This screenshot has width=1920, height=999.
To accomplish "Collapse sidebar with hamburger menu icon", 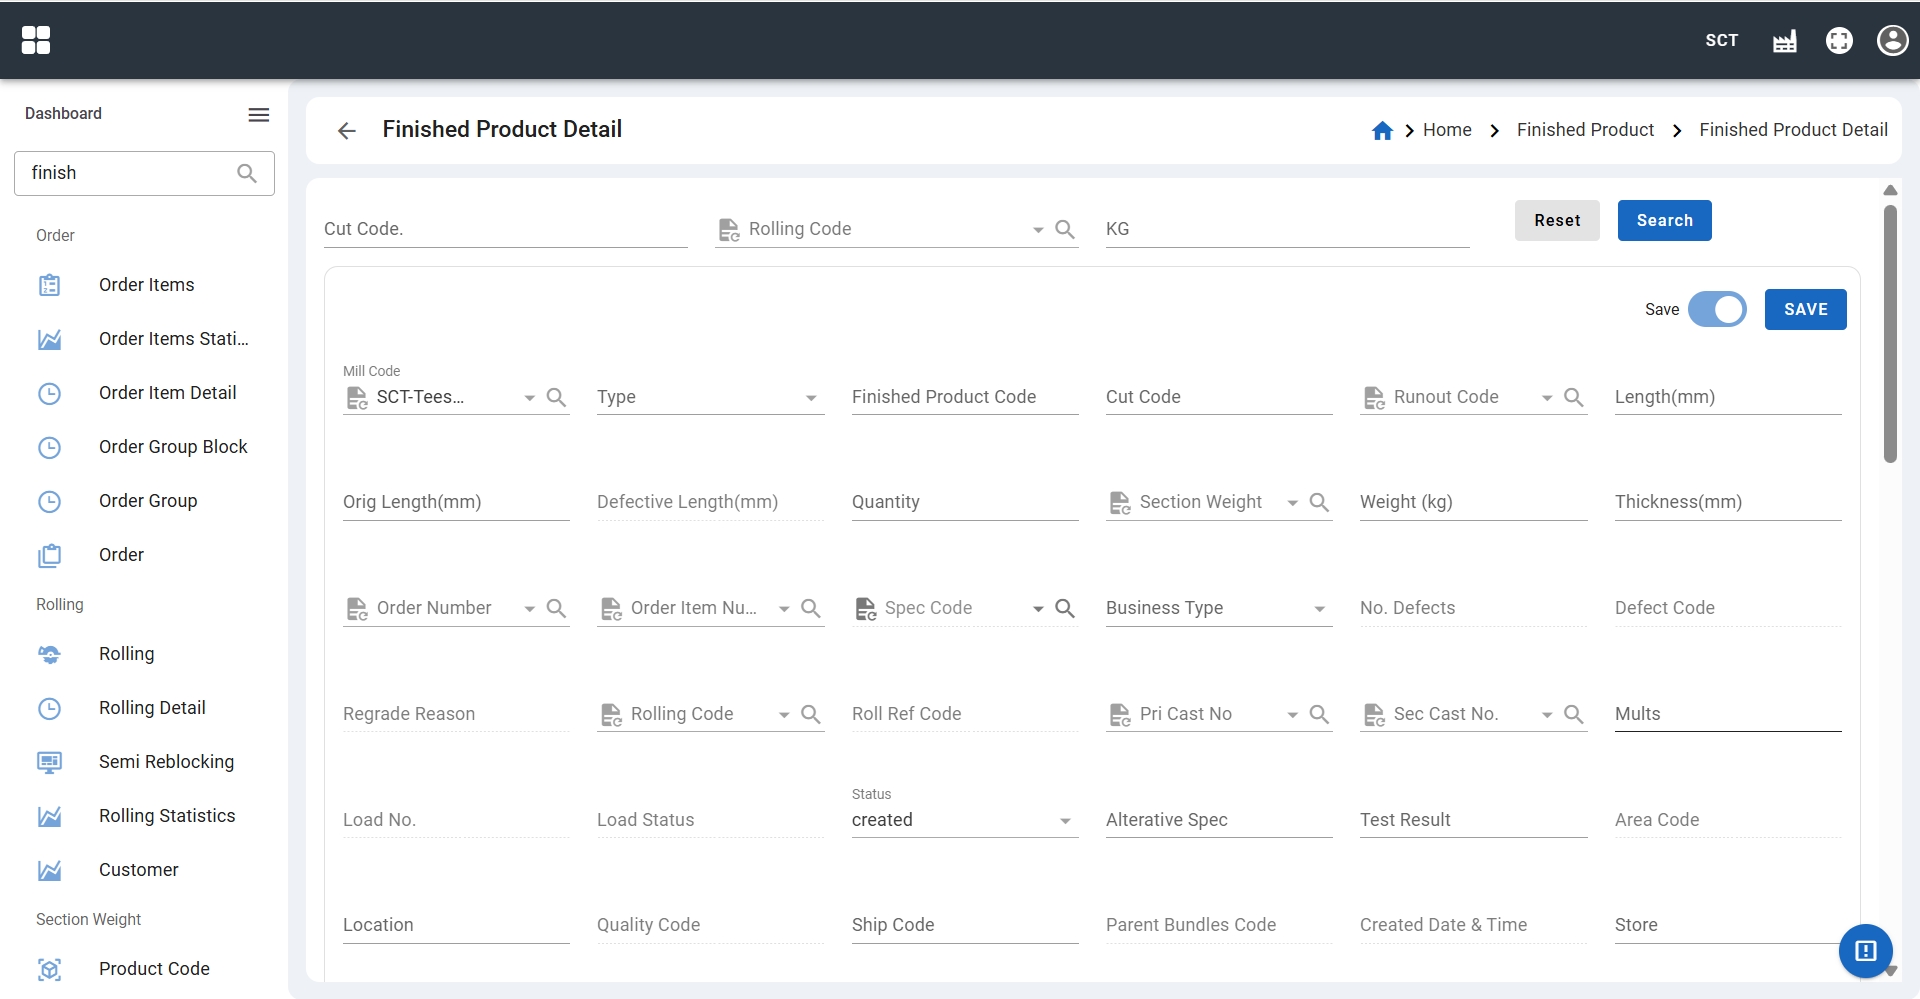I will click(259, 114).
